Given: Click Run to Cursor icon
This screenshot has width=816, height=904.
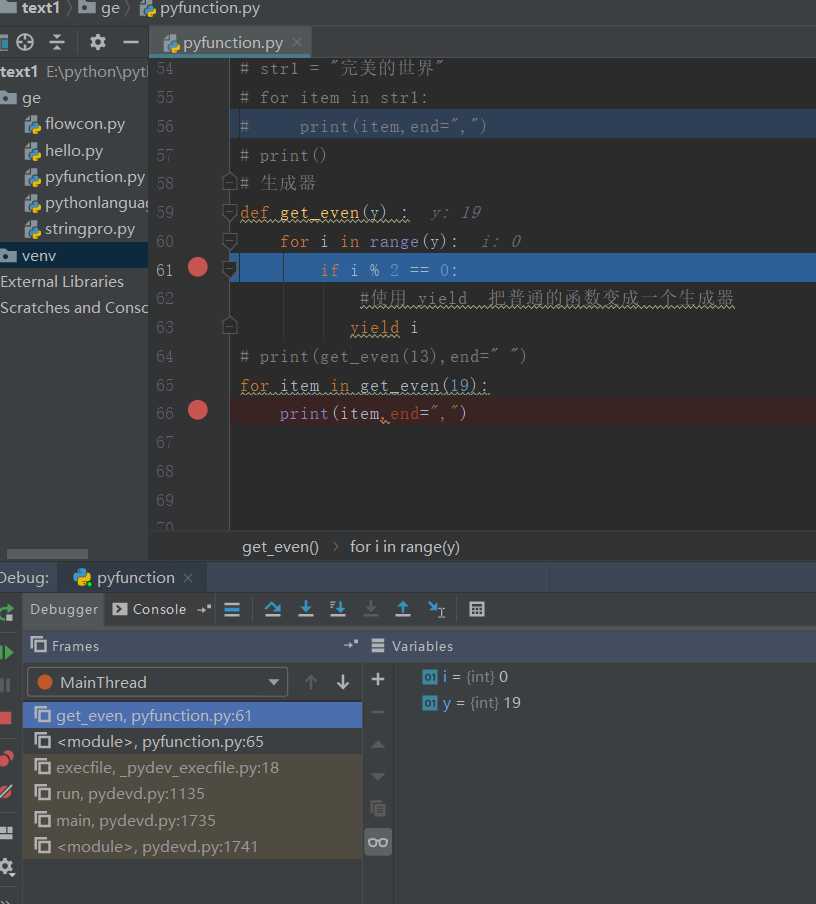Looking at the screenshot, I should [x=437, y=609].
